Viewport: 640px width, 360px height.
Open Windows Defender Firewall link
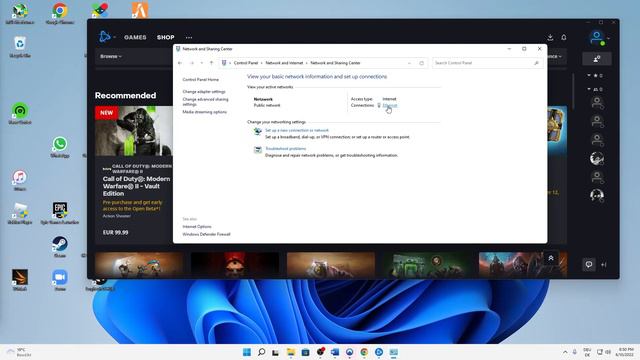tap(206, 234)
